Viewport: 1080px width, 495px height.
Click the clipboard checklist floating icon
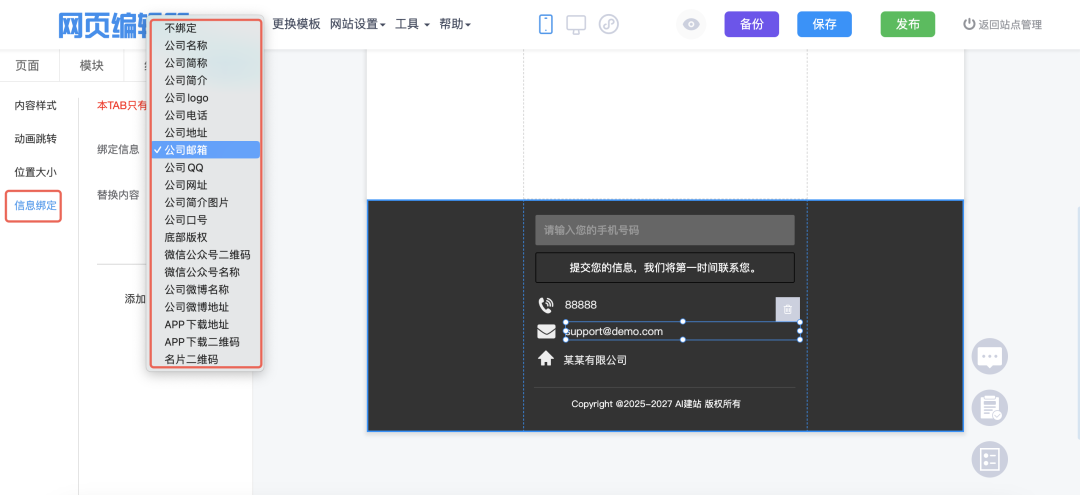989,407
